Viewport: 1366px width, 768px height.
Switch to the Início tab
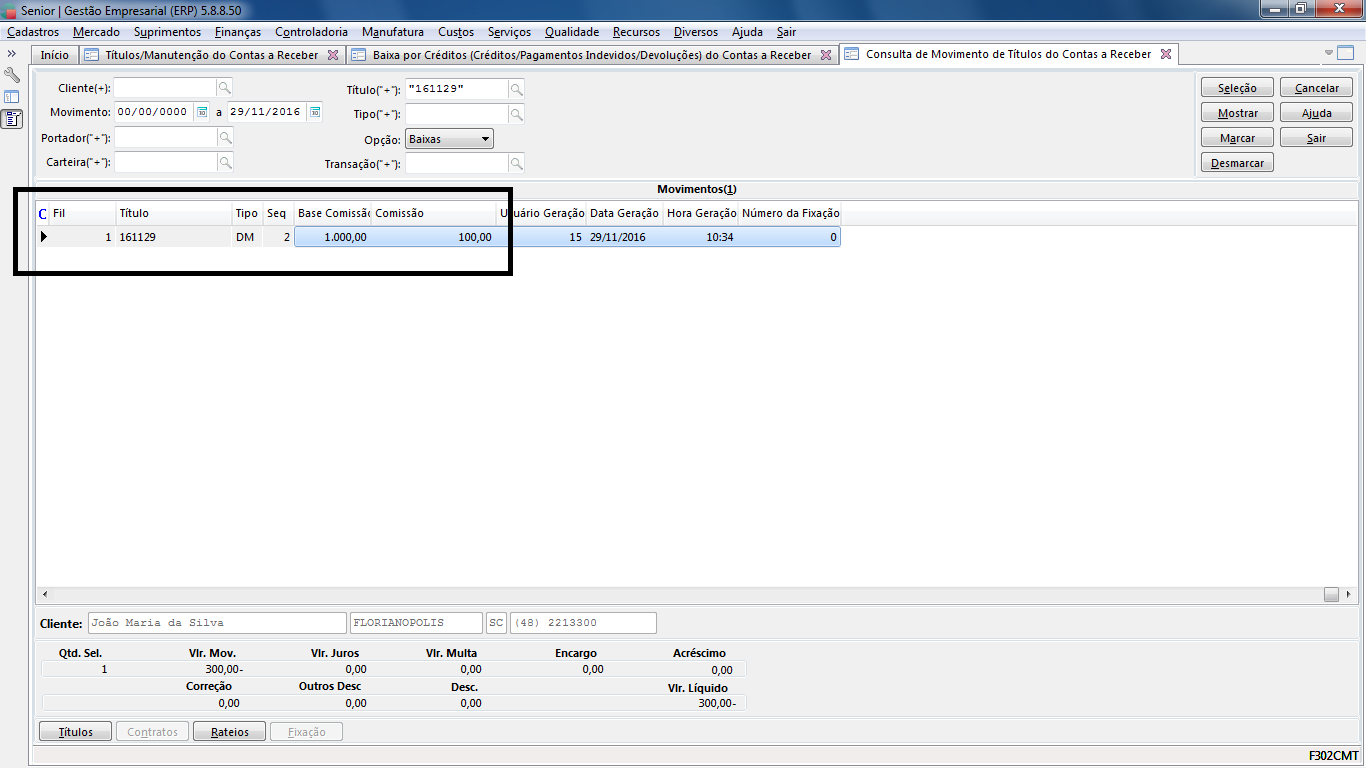[x=55, y=55]
